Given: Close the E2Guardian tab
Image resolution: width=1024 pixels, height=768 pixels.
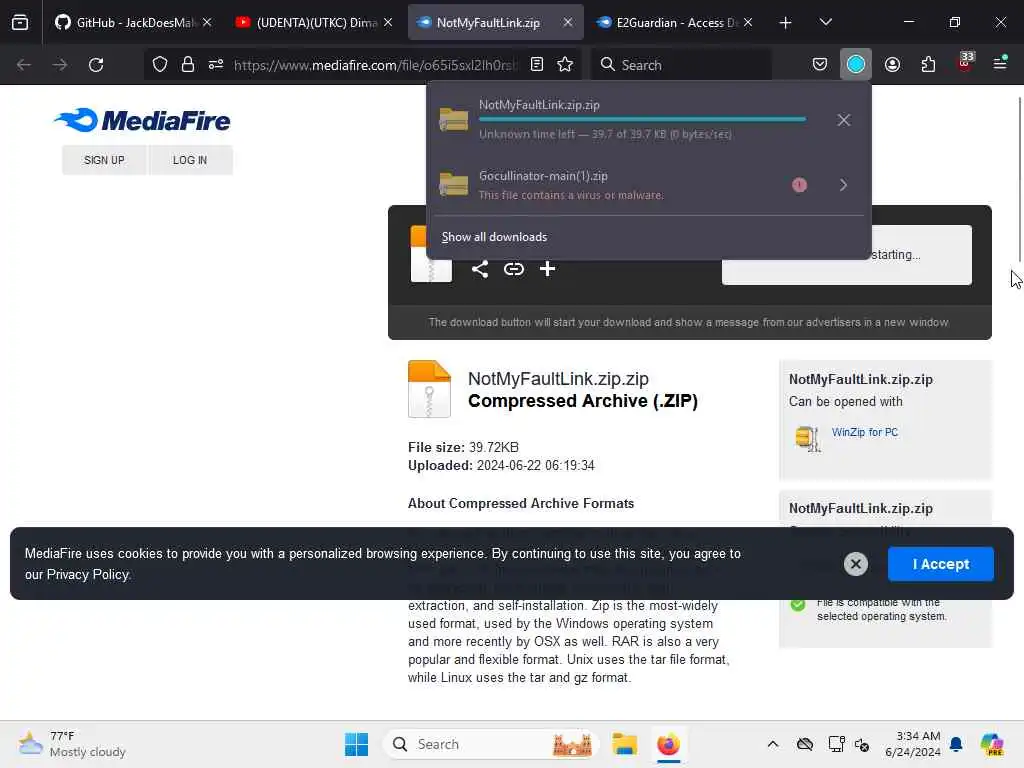Looking at the screenshot, I should point(748,22).
